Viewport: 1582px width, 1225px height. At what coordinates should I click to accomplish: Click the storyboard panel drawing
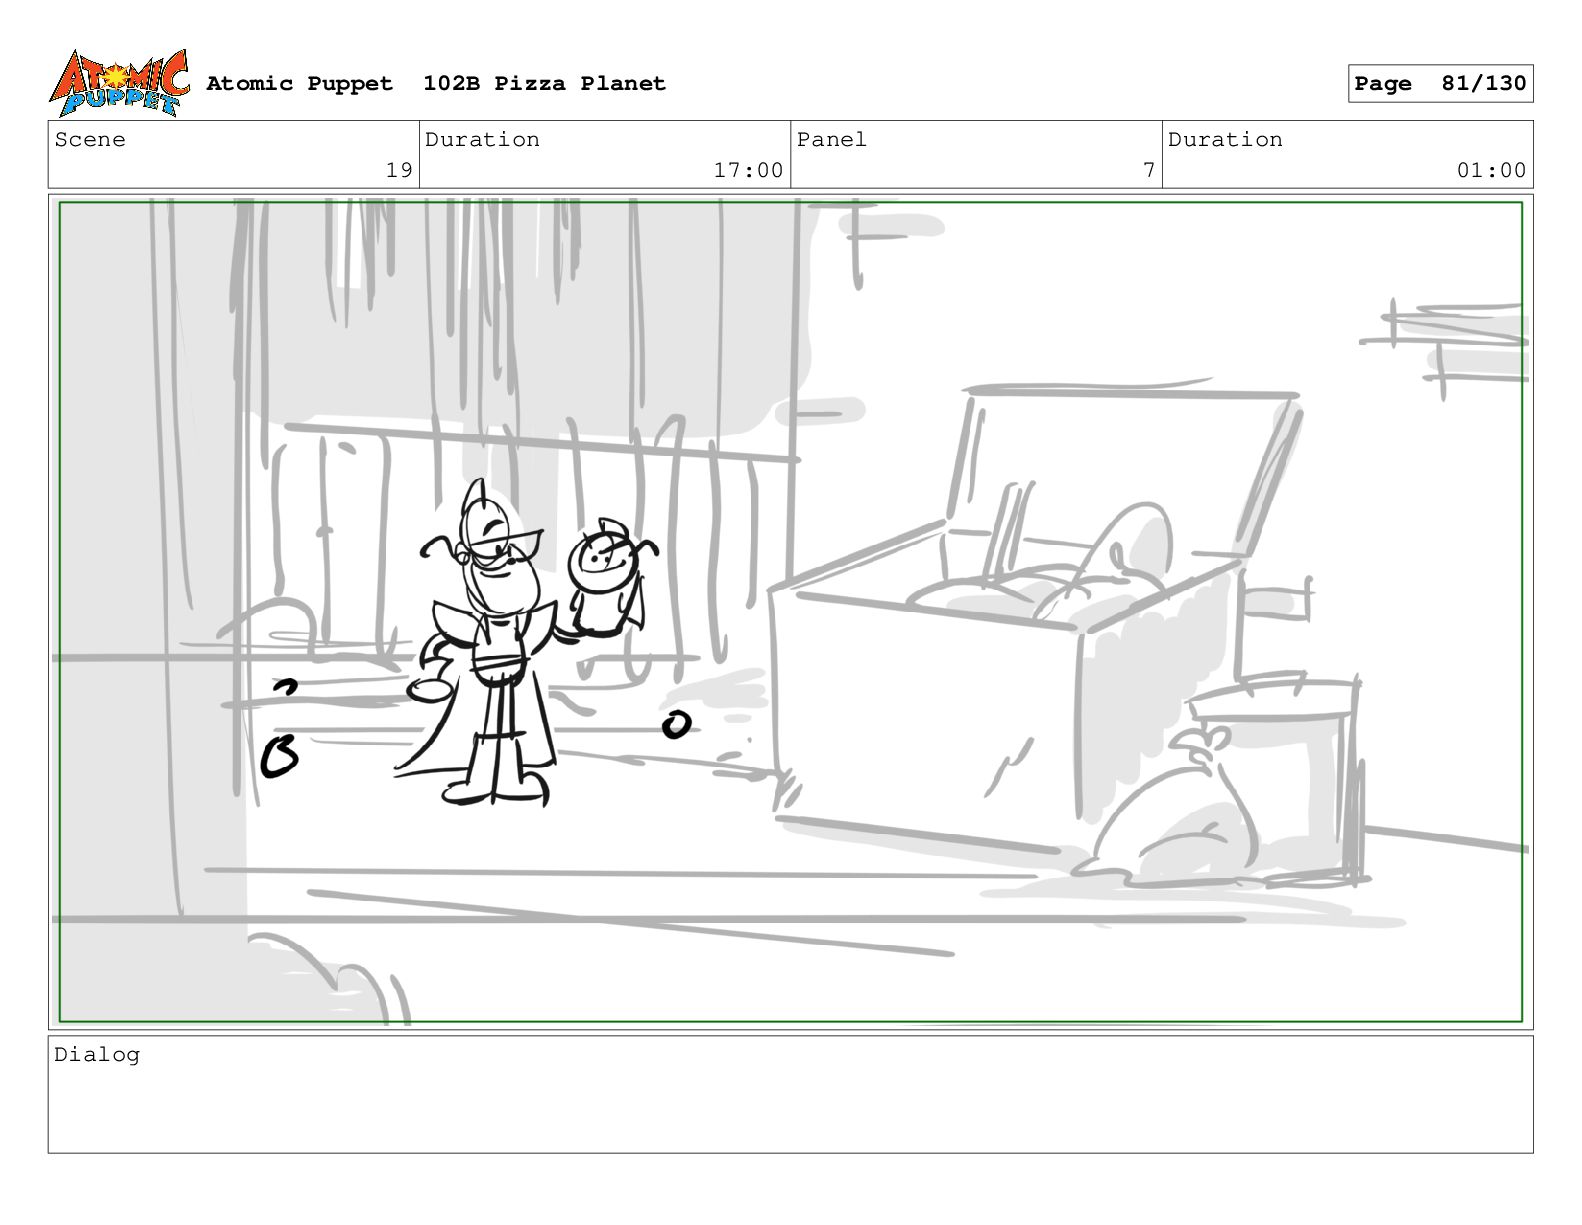(790, 612)
